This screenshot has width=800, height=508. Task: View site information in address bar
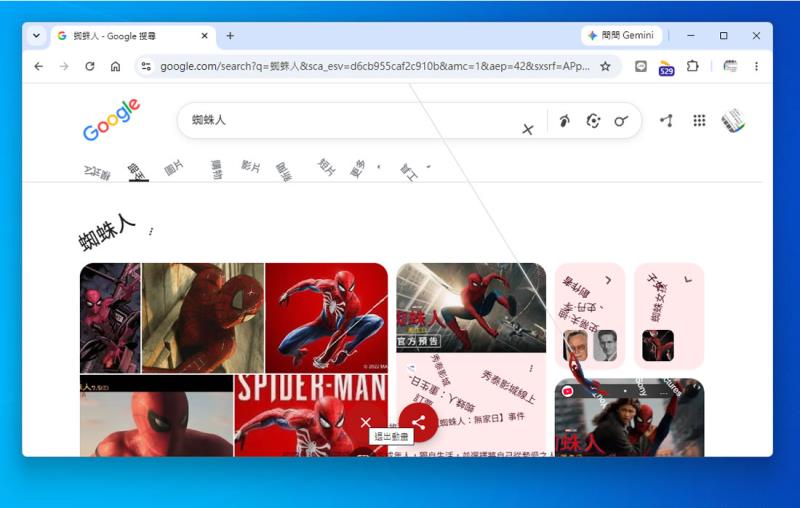[x=146, y=66]
